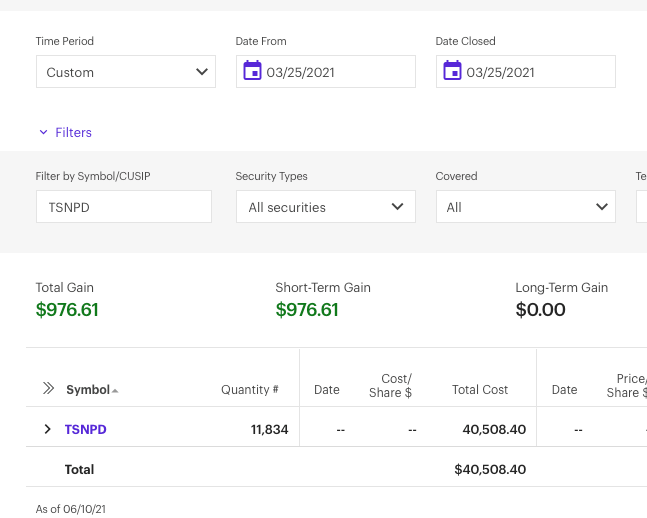Sort by Total Cost column header
The width and height of the screenshot is (647, 518).
click(x=480, y=390)
